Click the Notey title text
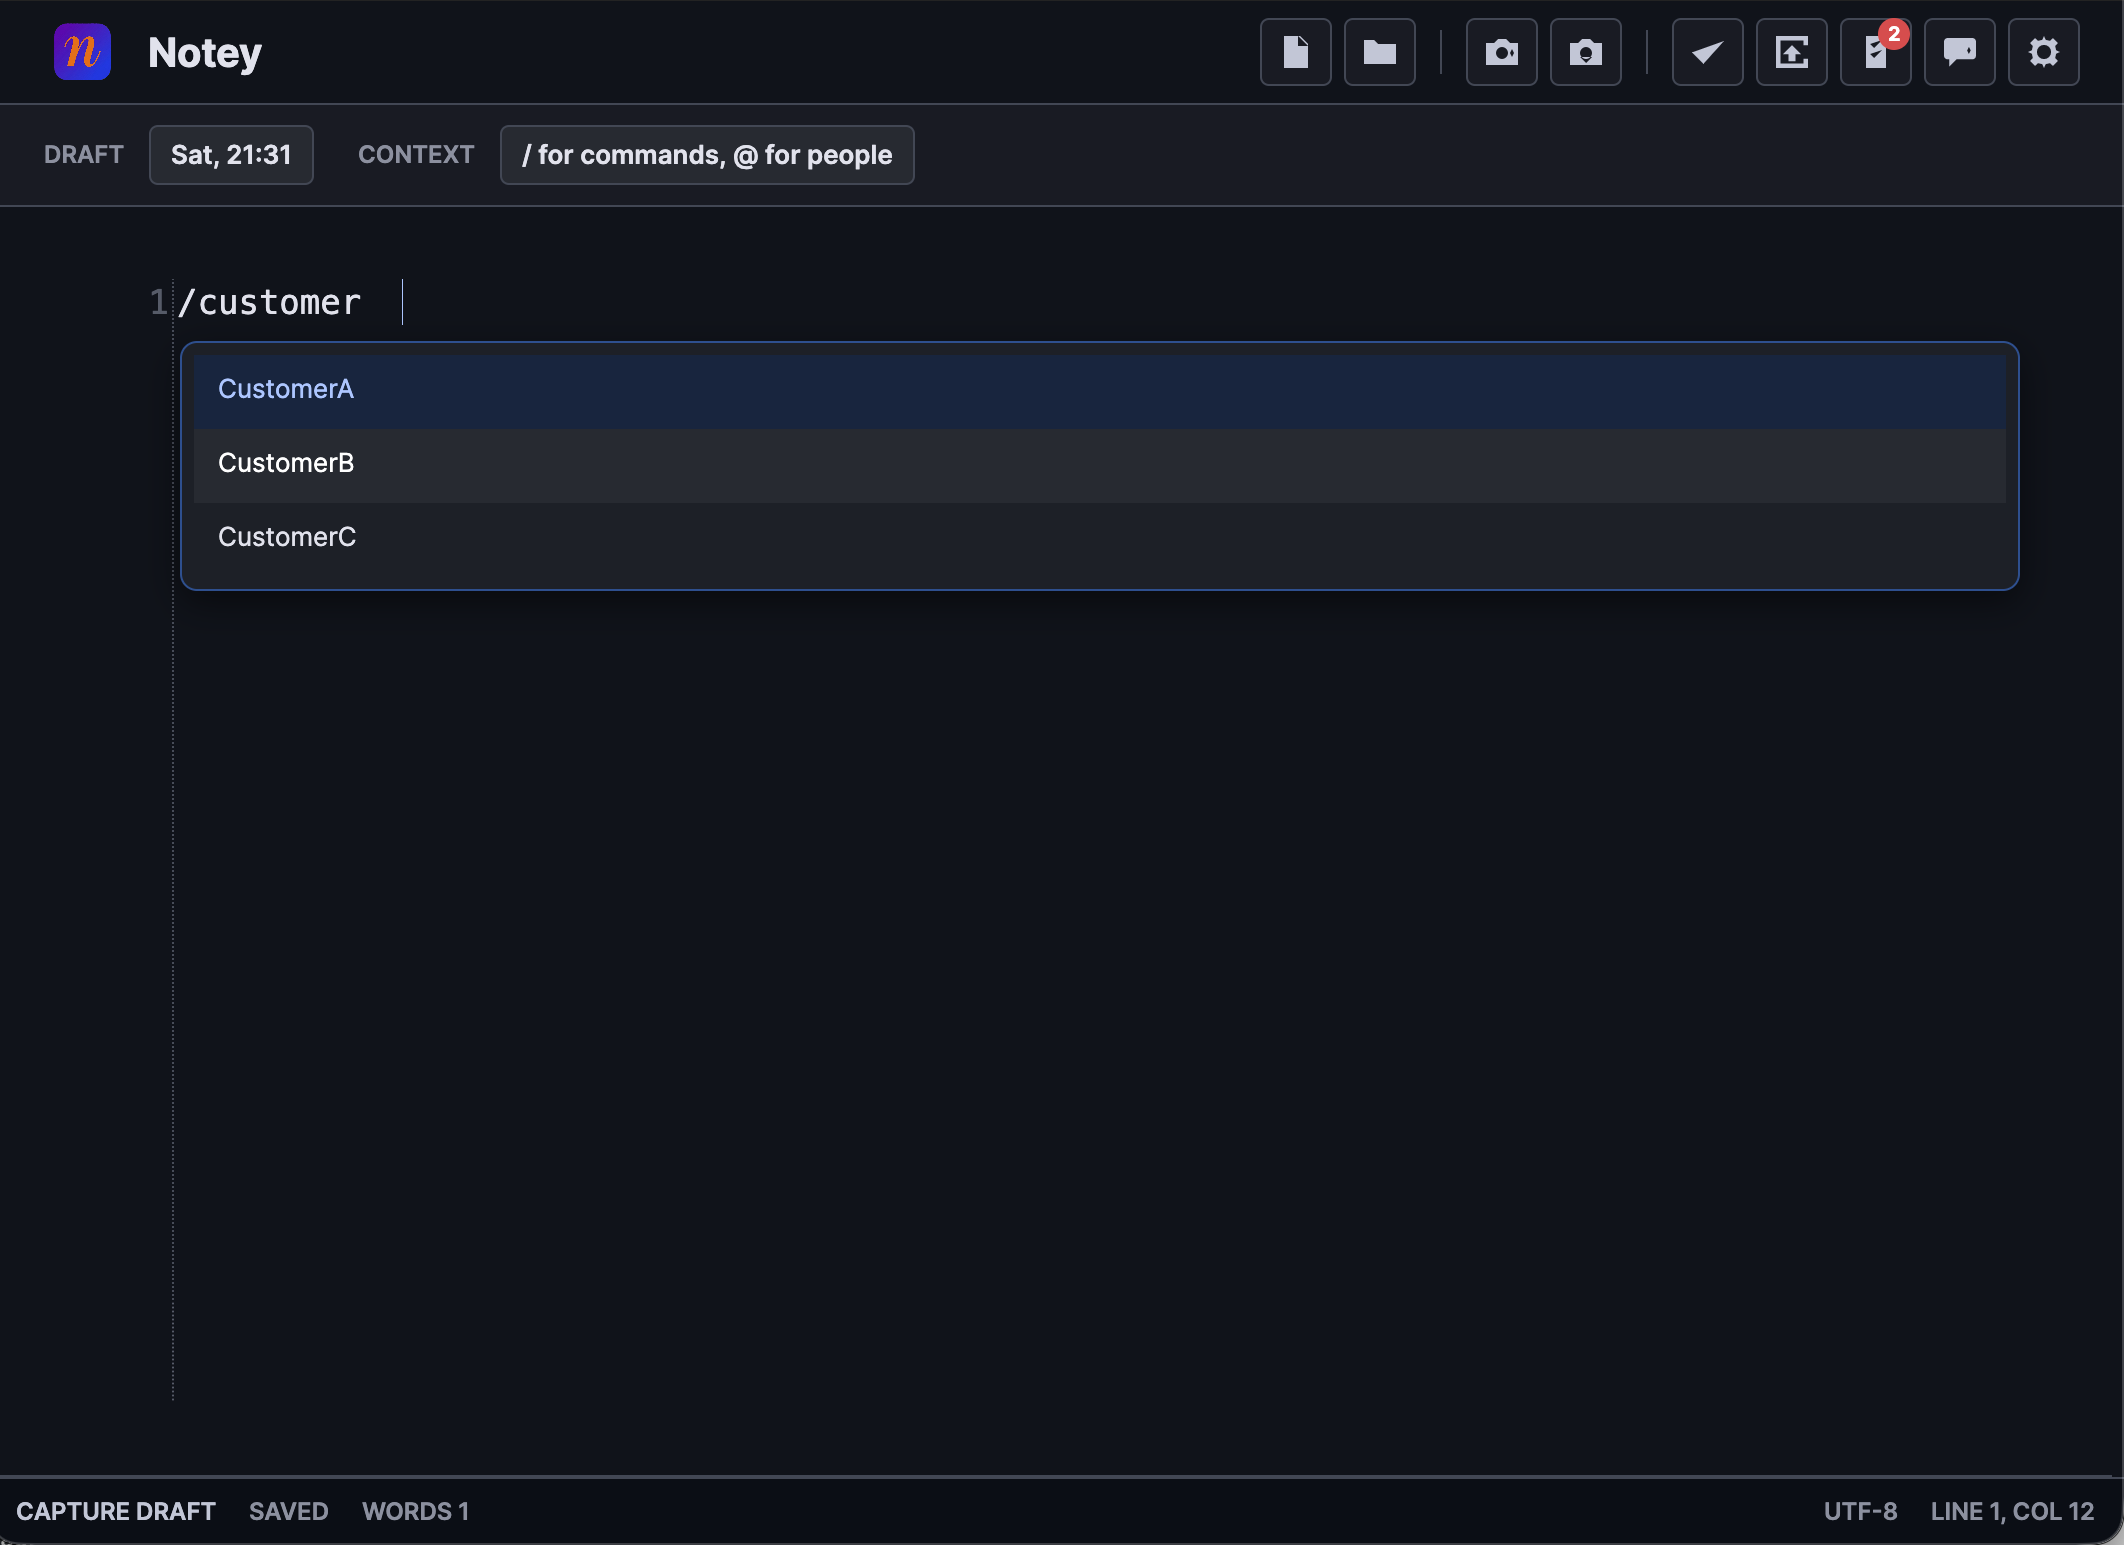 pyautogui.click(x=205, y=53)
